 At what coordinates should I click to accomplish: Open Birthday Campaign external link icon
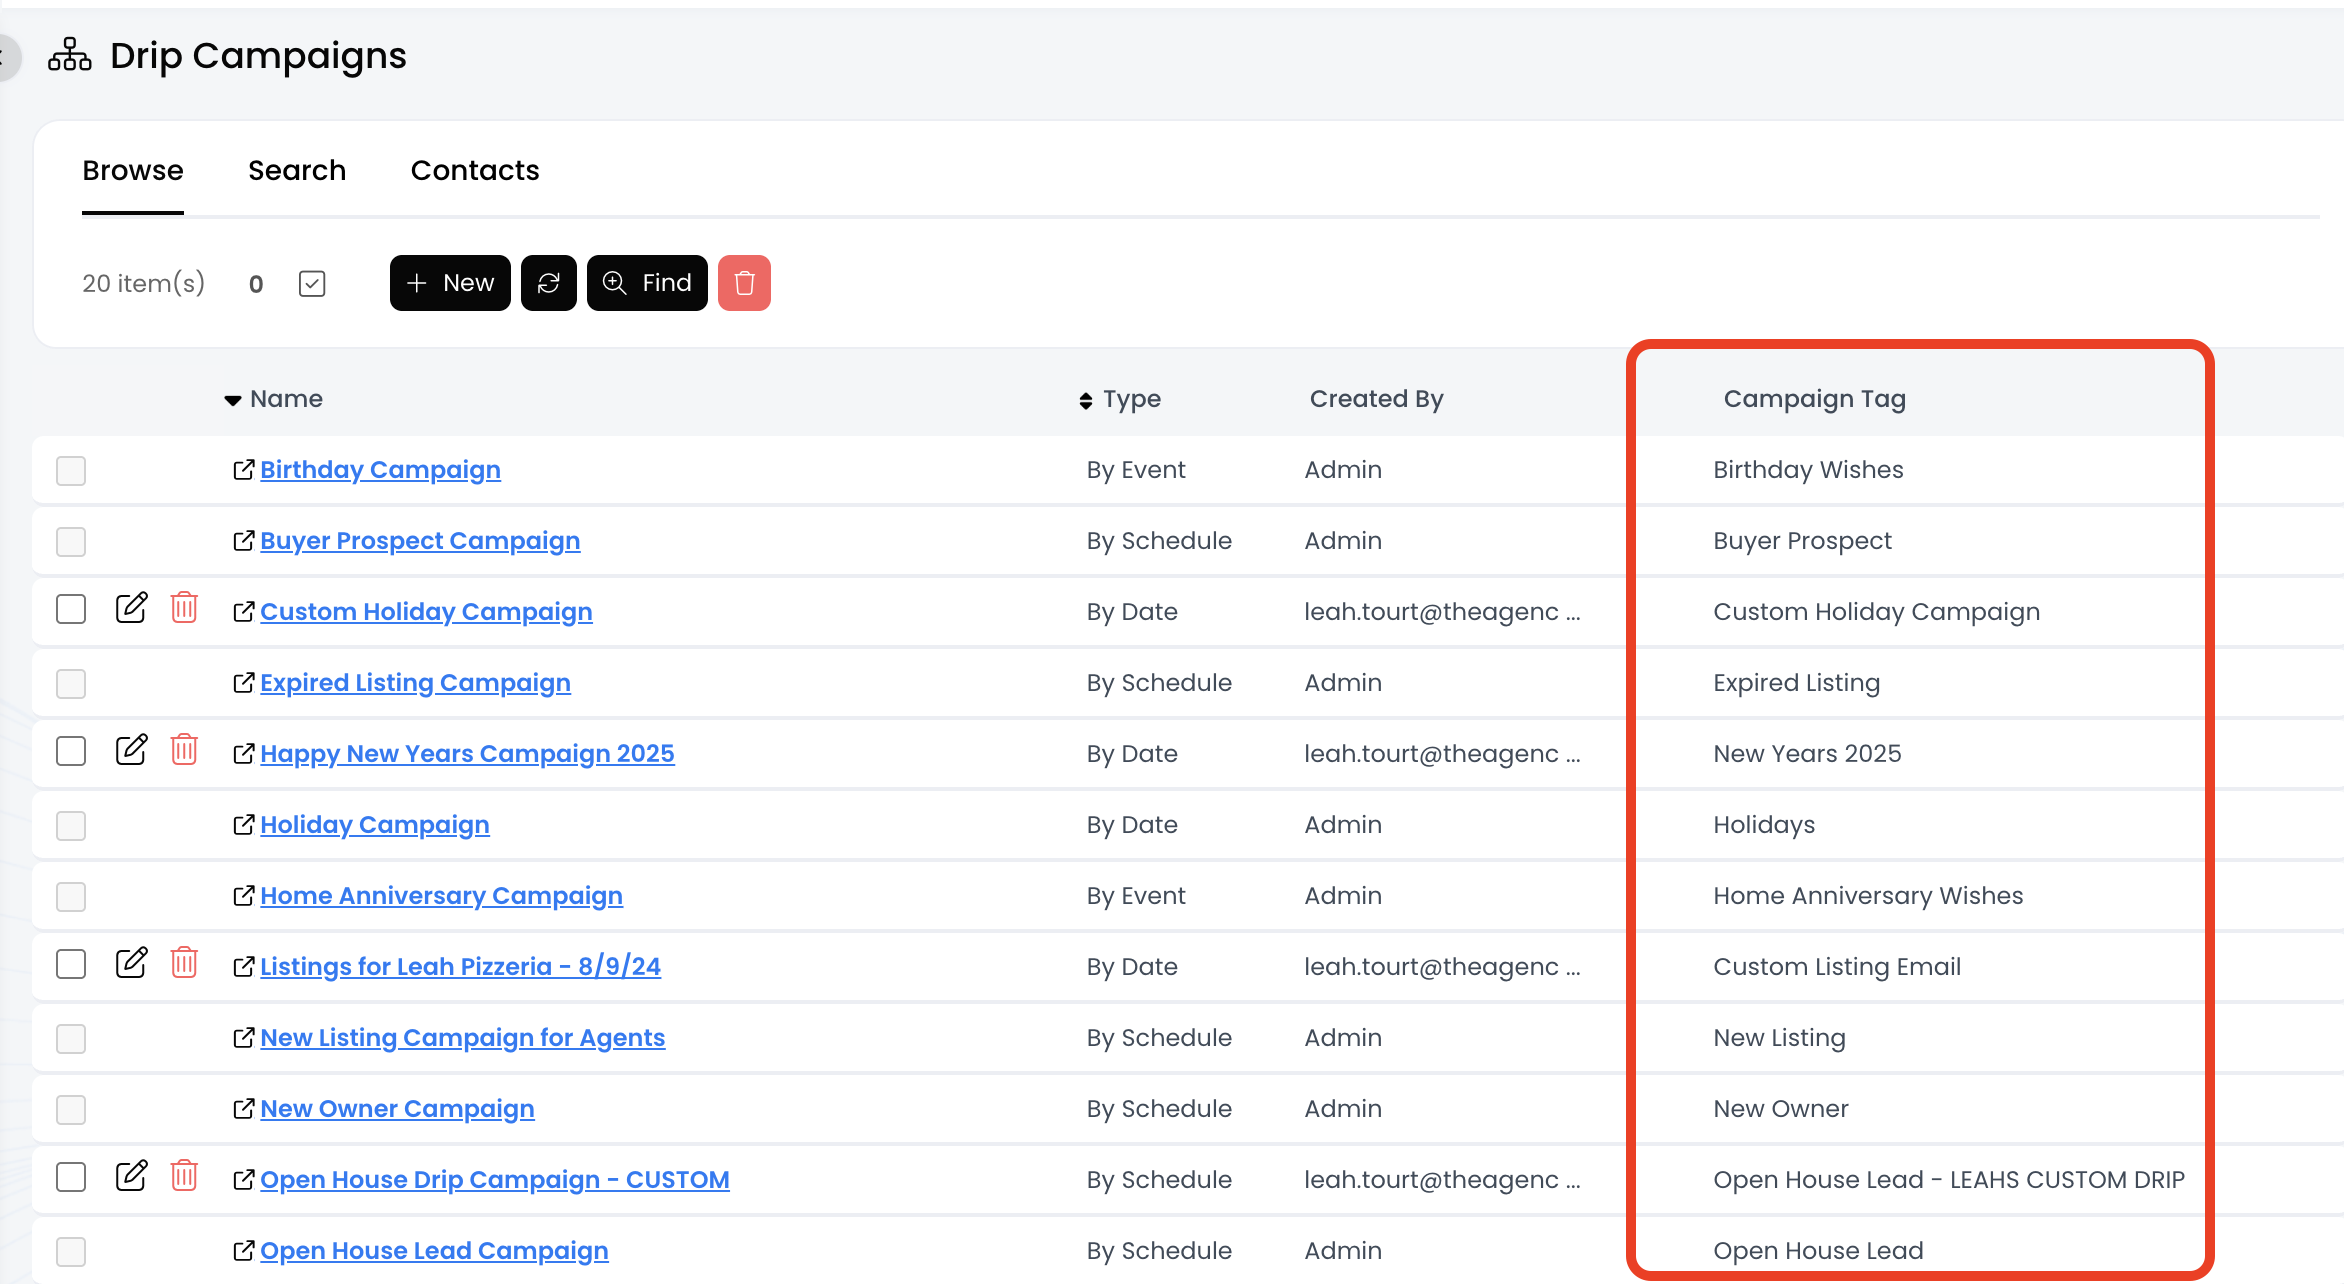coord(243,470)
